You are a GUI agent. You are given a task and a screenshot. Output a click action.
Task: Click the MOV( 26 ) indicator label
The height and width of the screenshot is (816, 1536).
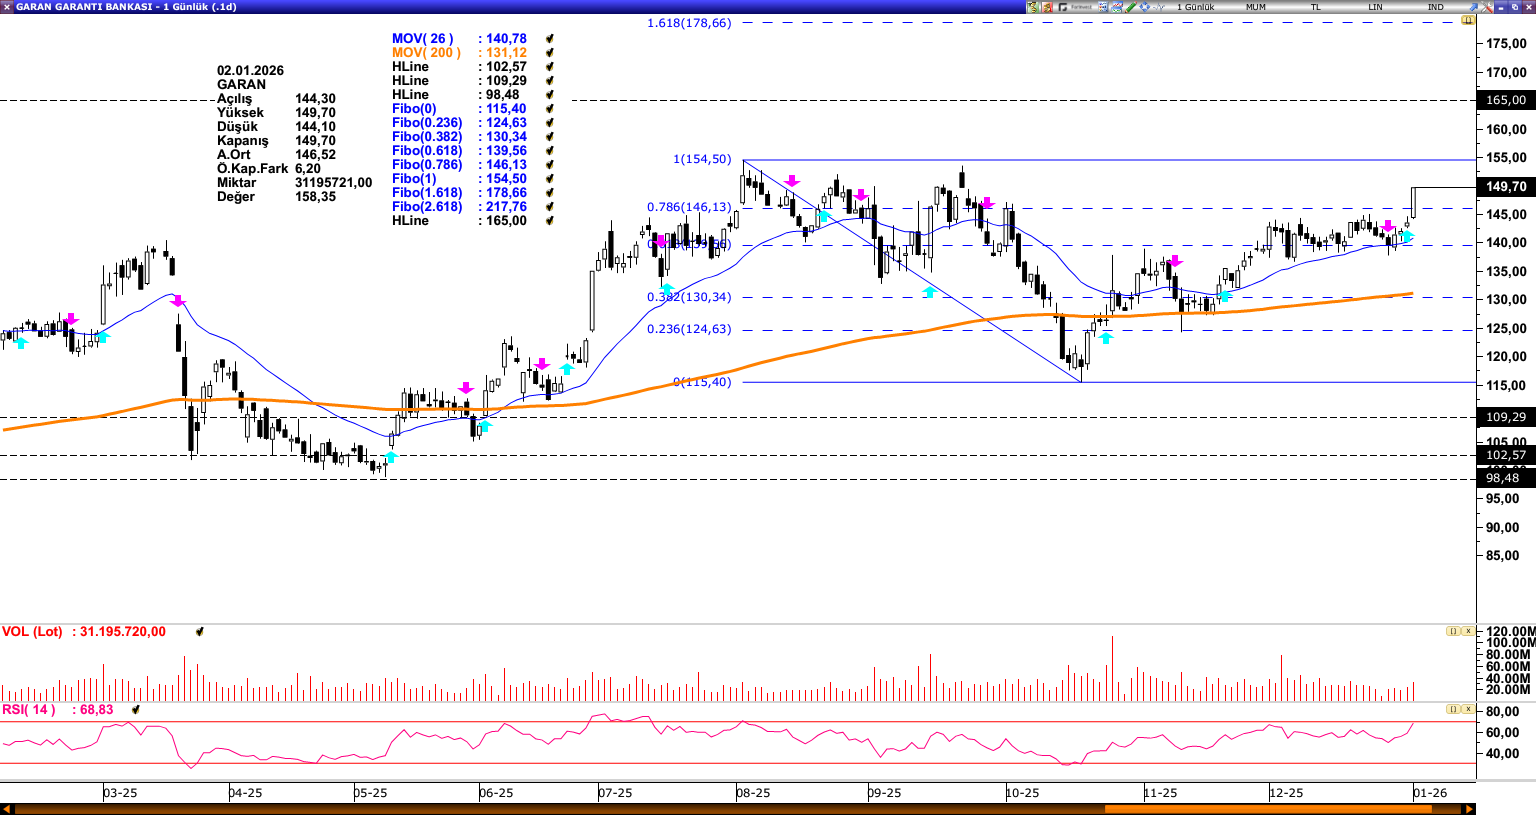tap(422, 39)
